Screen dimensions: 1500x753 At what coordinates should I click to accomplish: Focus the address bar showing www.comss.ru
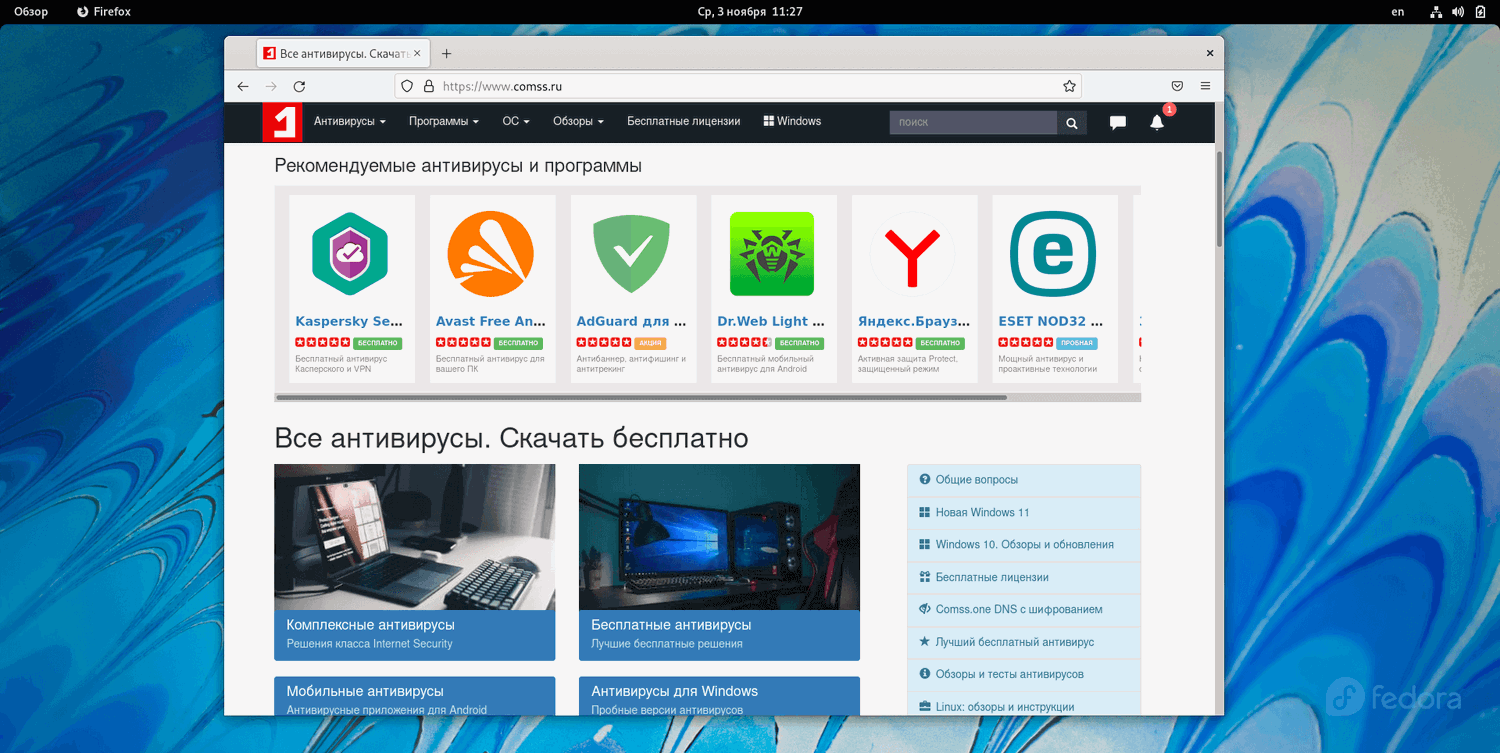(x=738, y=87)
